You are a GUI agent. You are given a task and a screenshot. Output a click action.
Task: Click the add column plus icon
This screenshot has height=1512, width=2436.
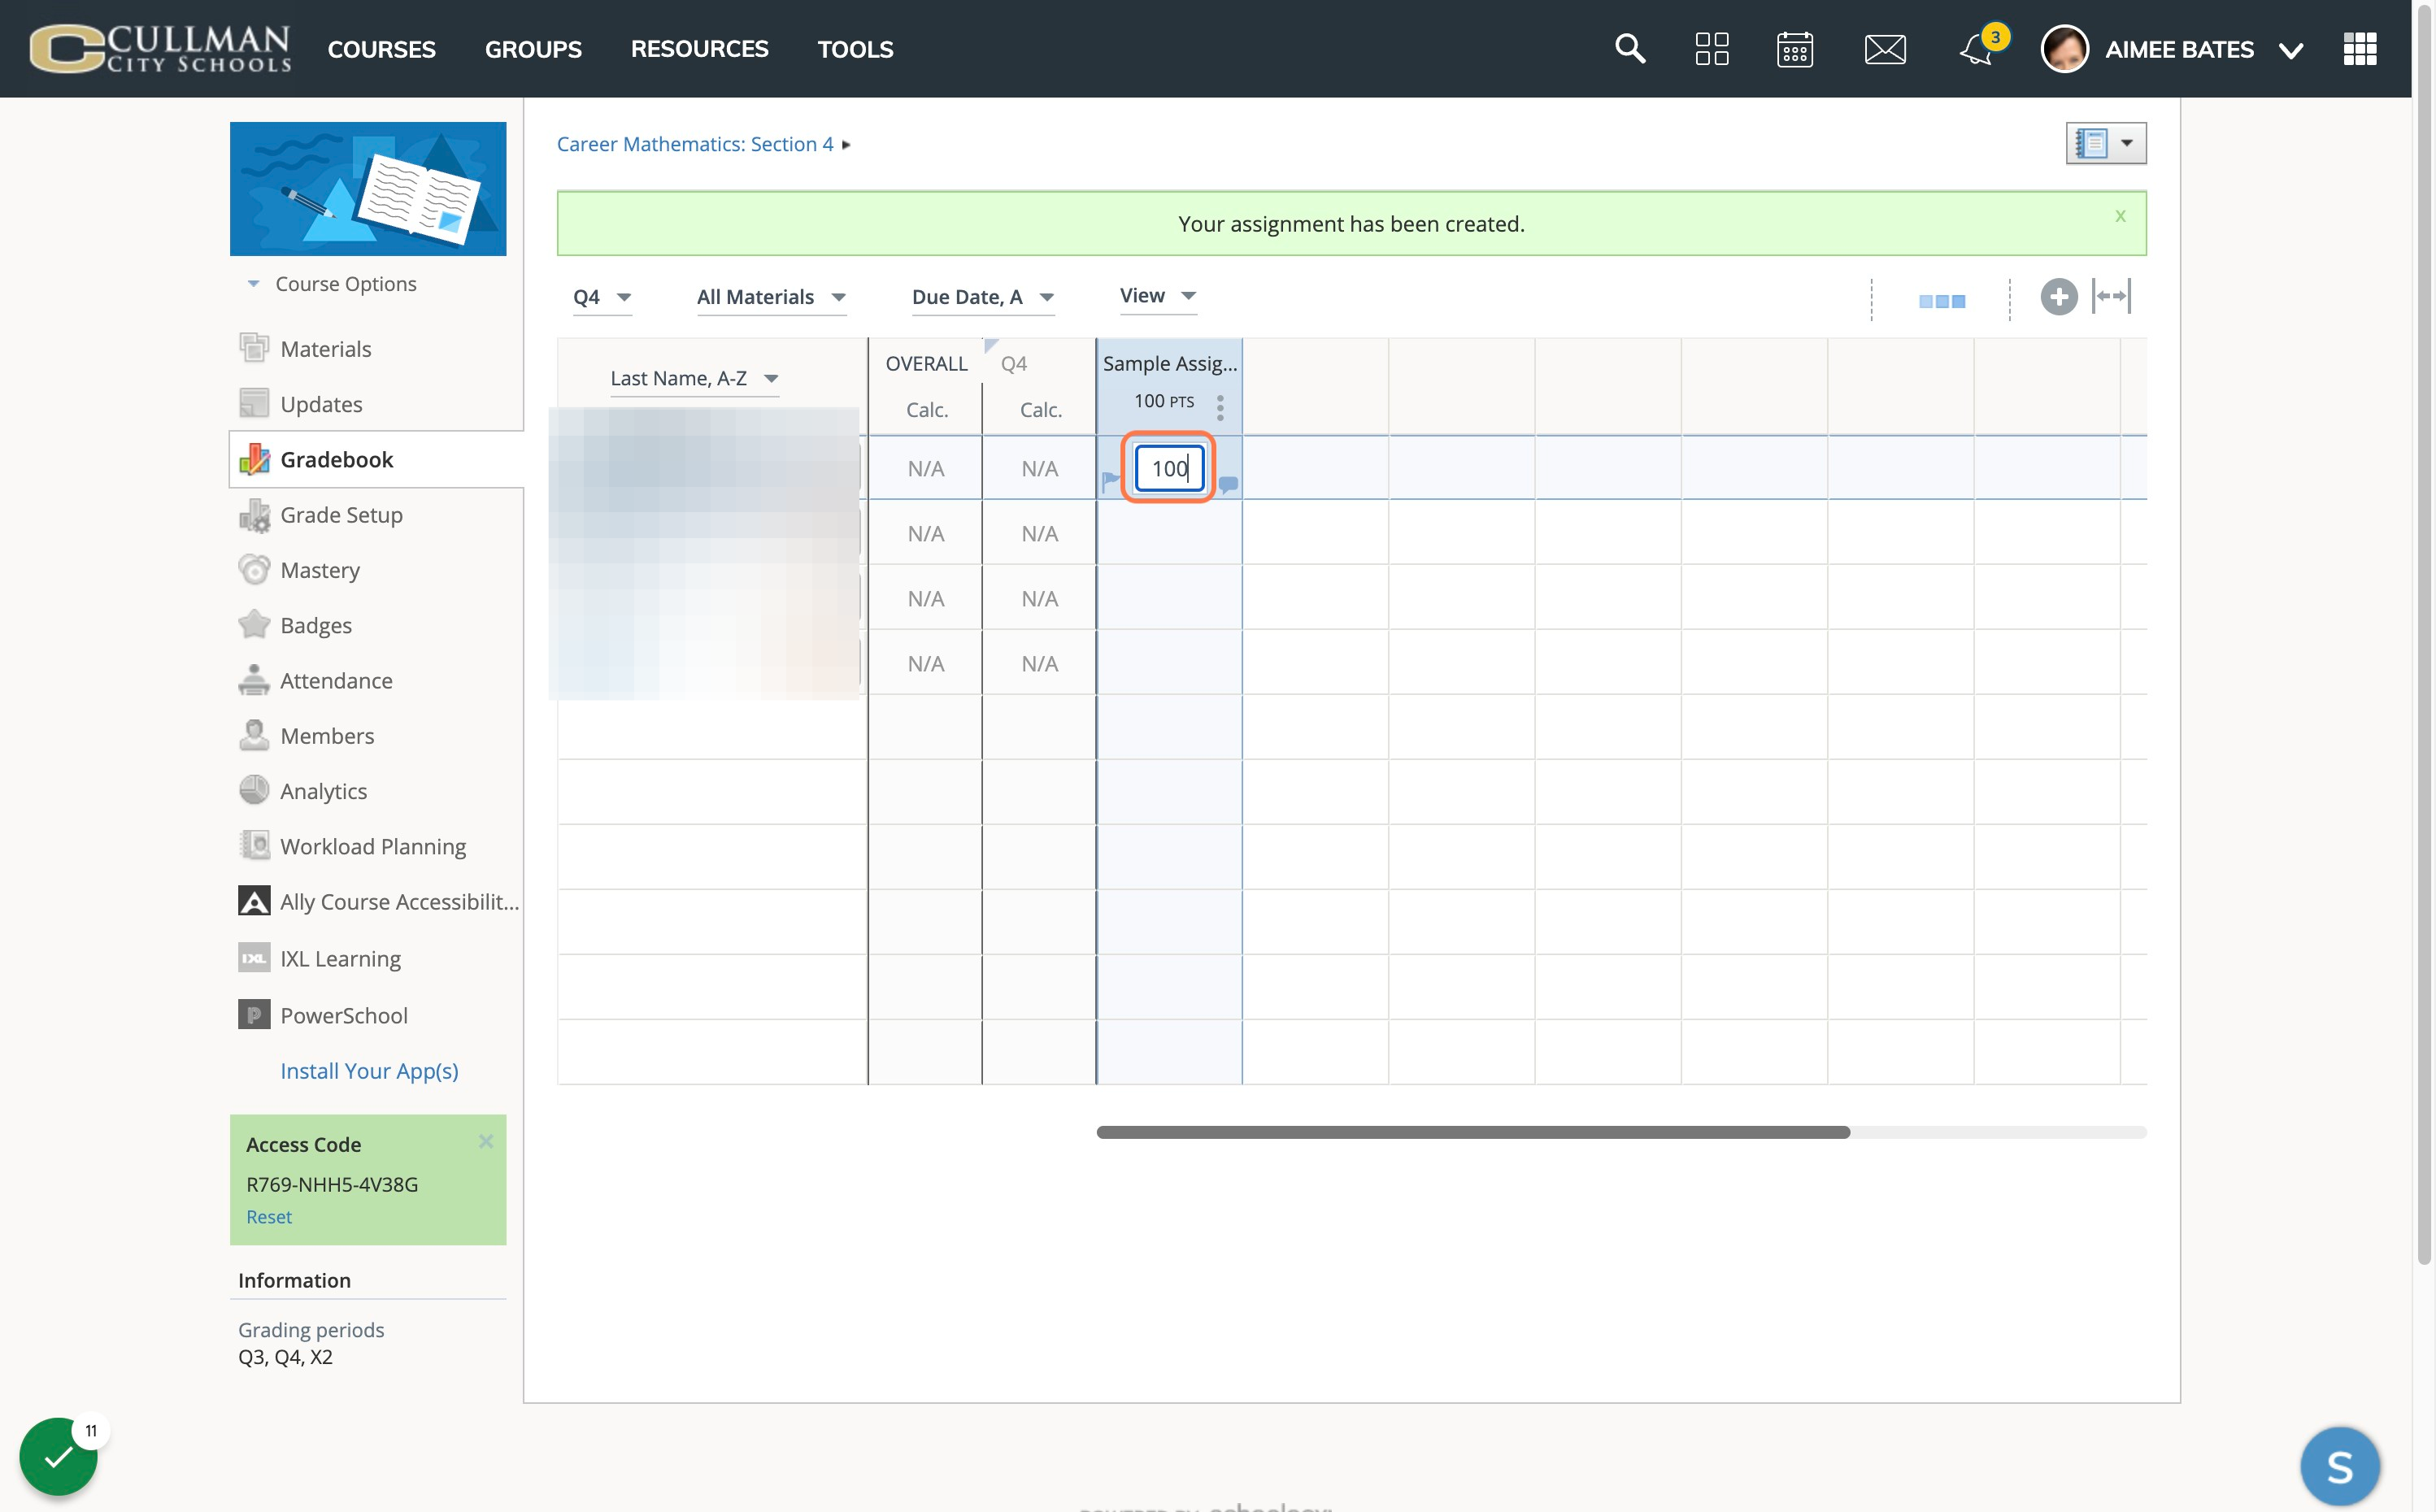pos(2058,296)
